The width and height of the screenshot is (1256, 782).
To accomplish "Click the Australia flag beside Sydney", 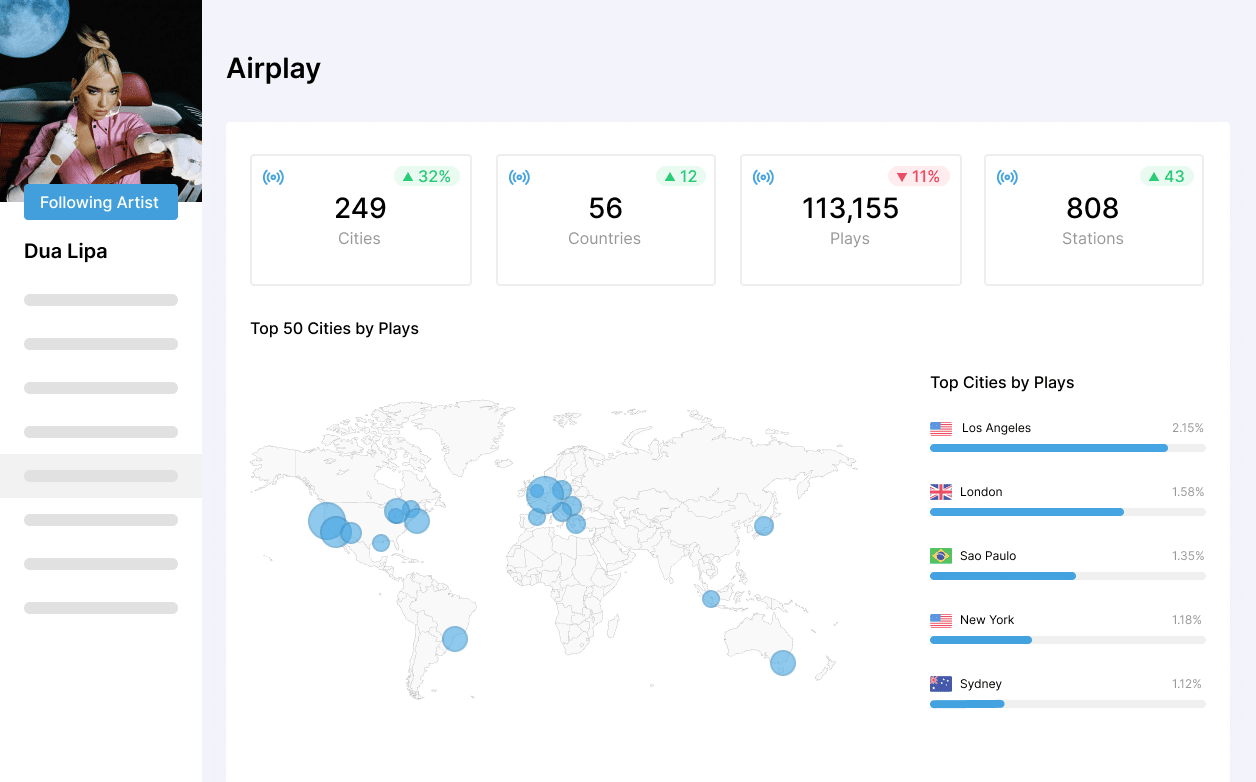I will (x=941, y=684).
